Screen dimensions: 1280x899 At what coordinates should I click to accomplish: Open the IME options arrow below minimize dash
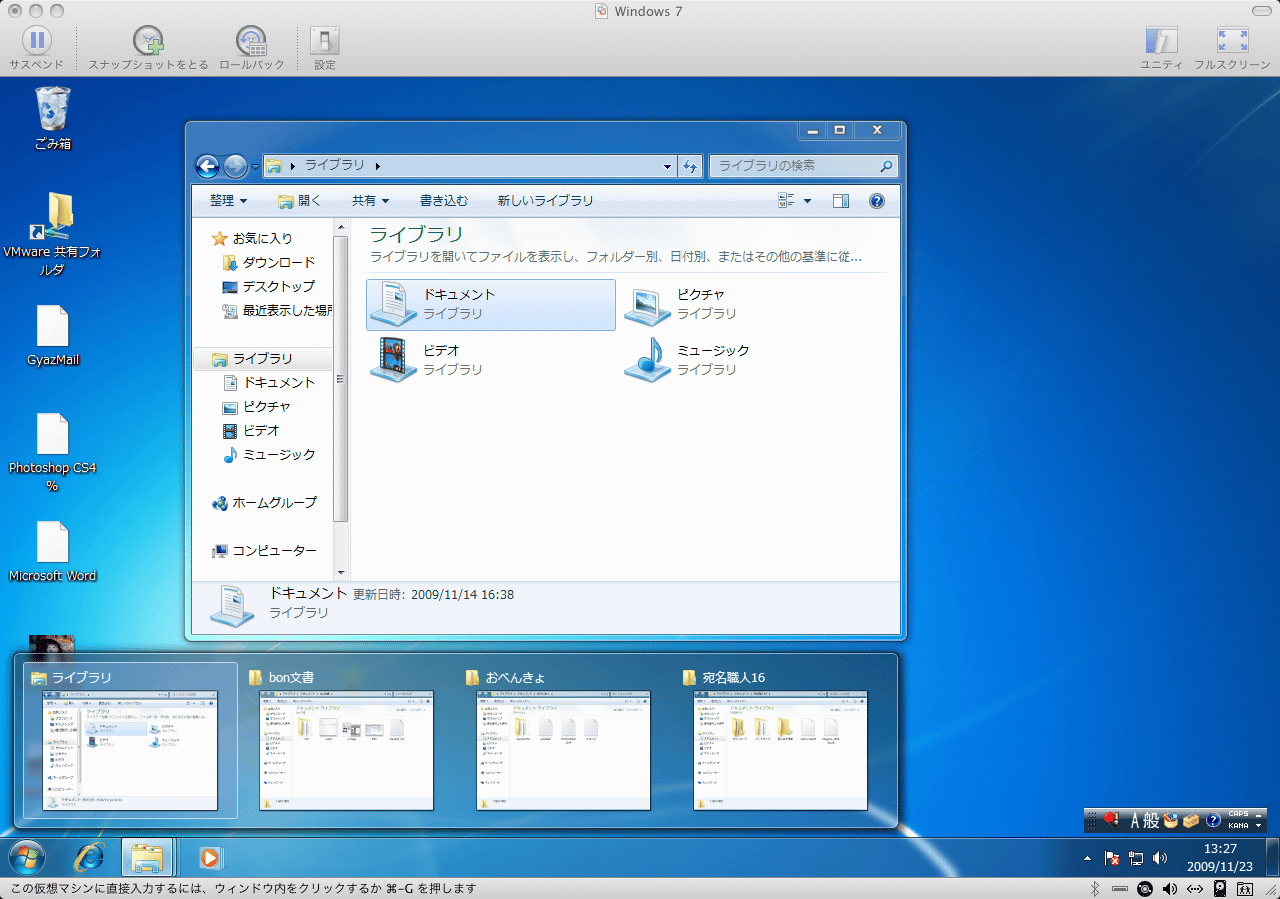click(x=1258, y=826)
